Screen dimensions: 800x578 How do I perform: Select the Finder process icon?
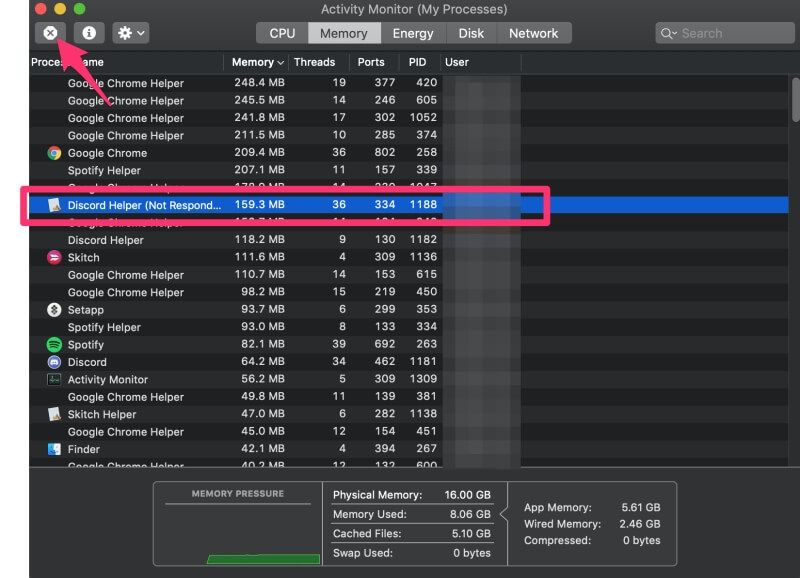coord(54,449)
